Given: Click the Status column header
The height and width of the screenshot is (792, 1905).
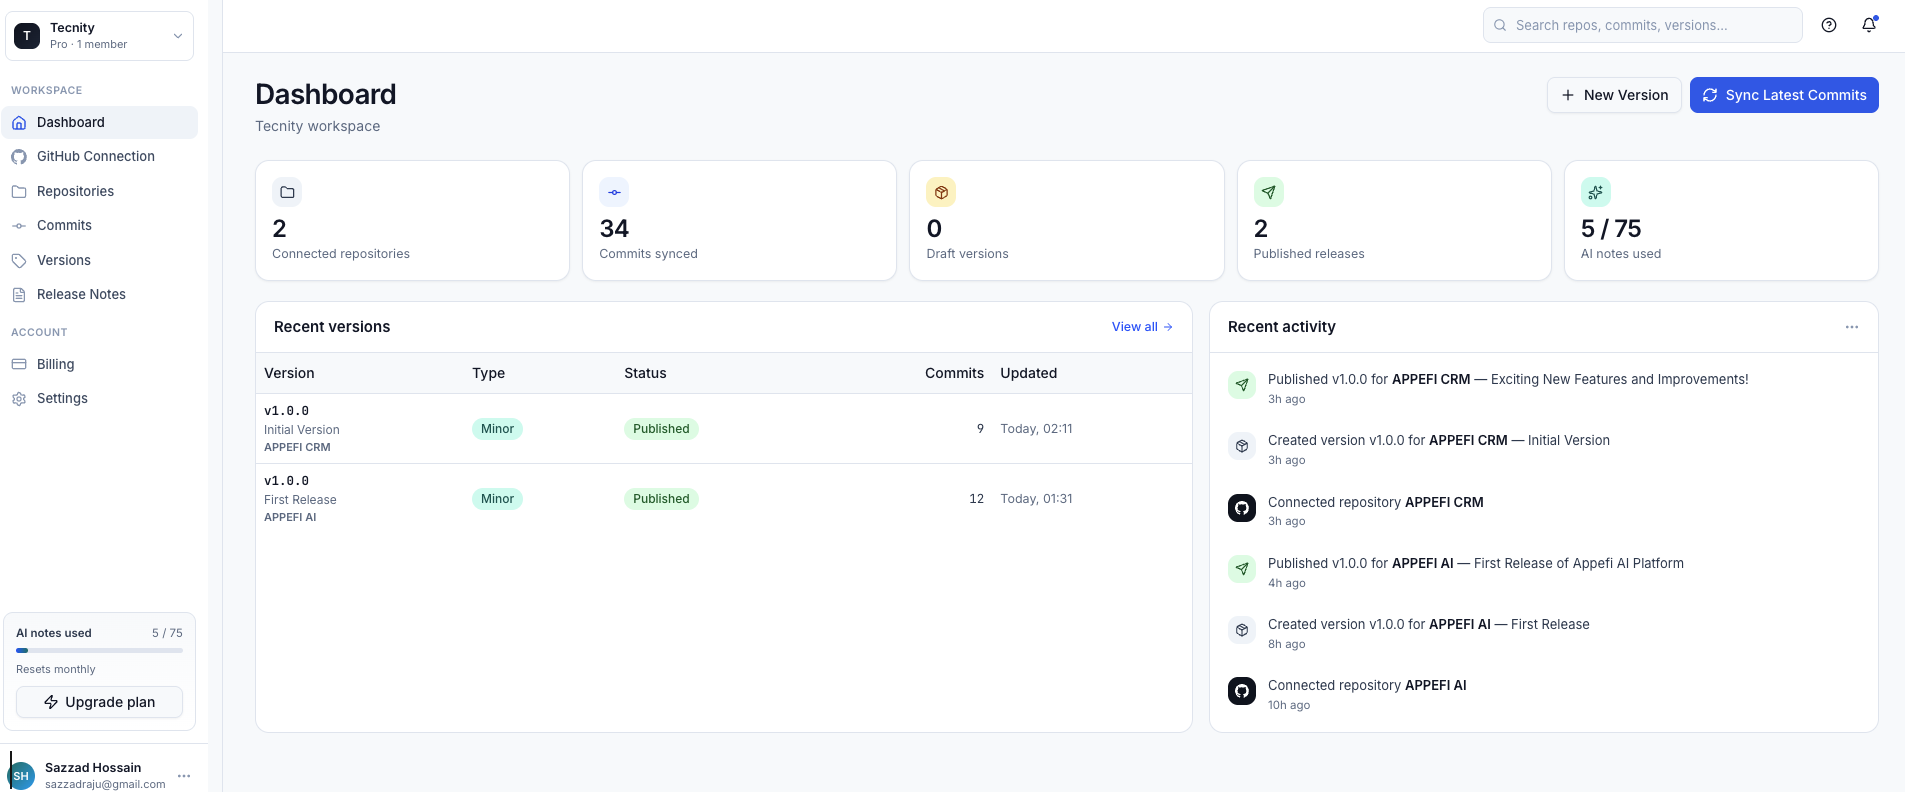Looking at the screenshot, I should pyautogui.click(x=645, y=373).
